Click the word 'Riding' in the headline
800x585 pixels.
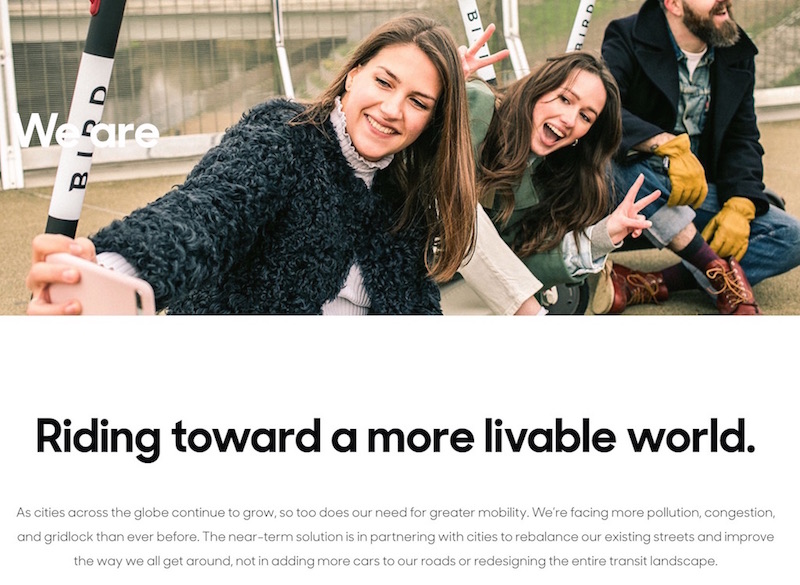[98, 439]
